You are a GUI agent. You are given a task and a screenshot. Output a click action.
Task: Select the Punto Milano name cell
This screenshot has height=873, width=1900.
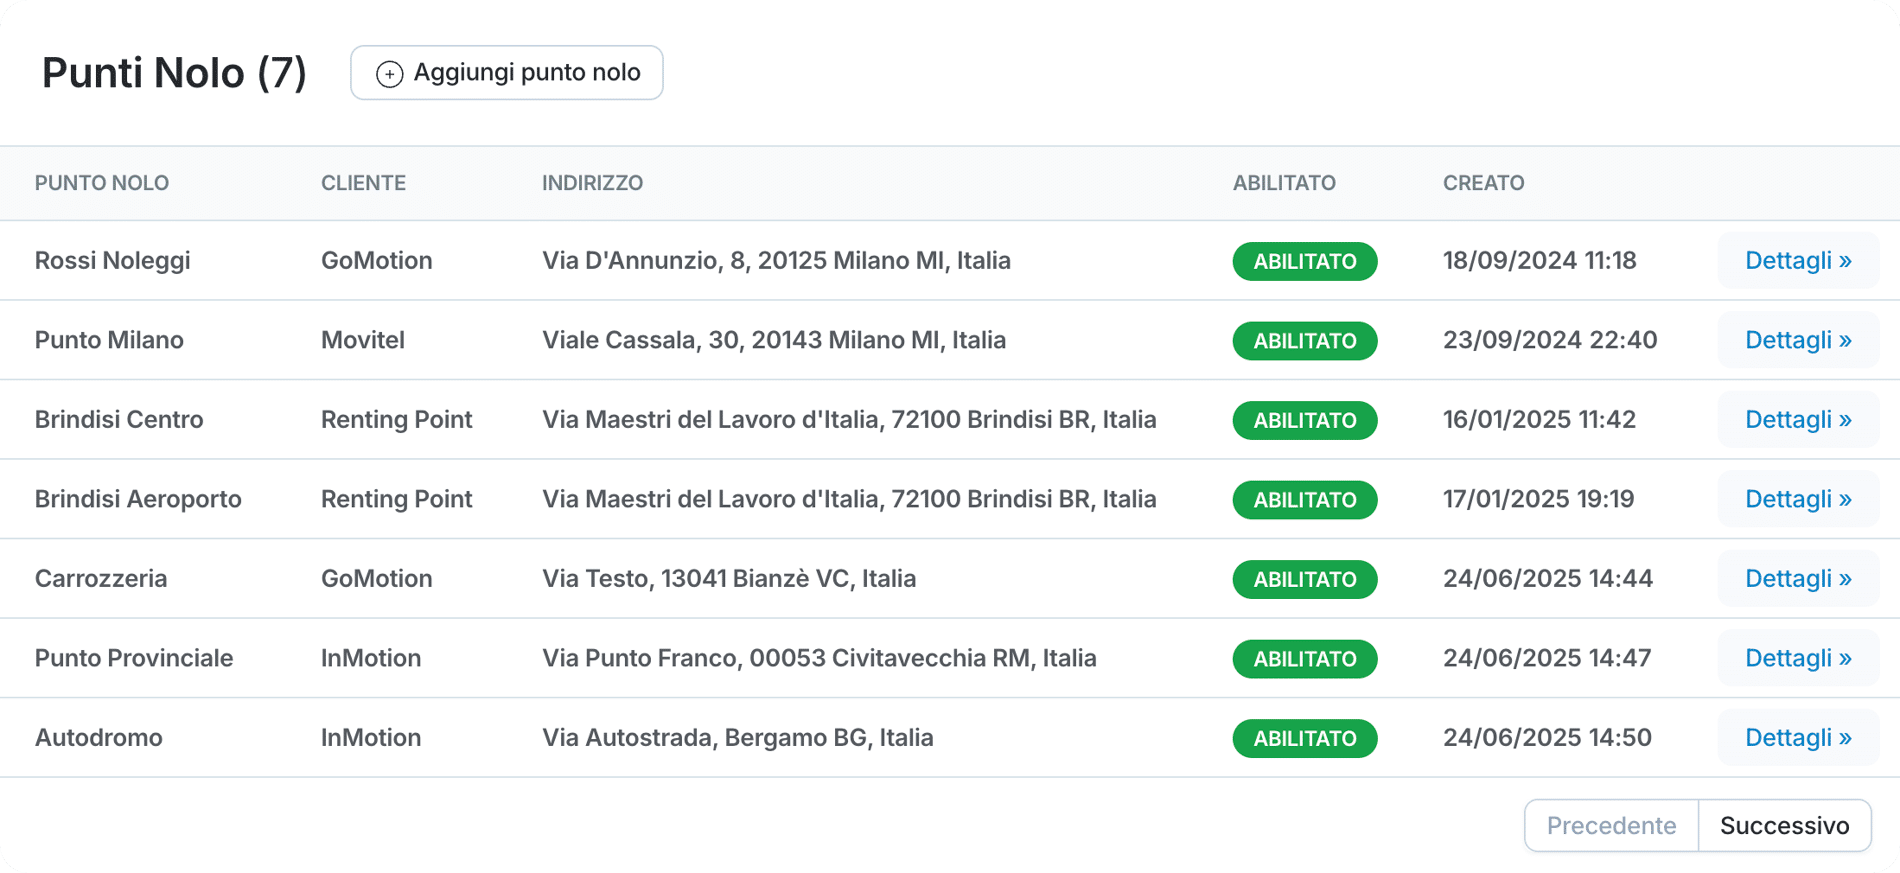pyautogui.click(x=109, y=340)
